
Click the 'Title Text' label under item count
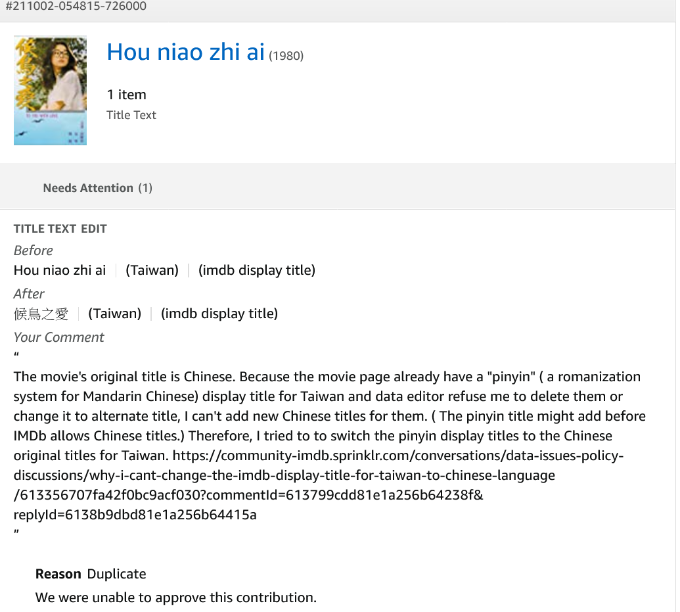coord(132,115)
